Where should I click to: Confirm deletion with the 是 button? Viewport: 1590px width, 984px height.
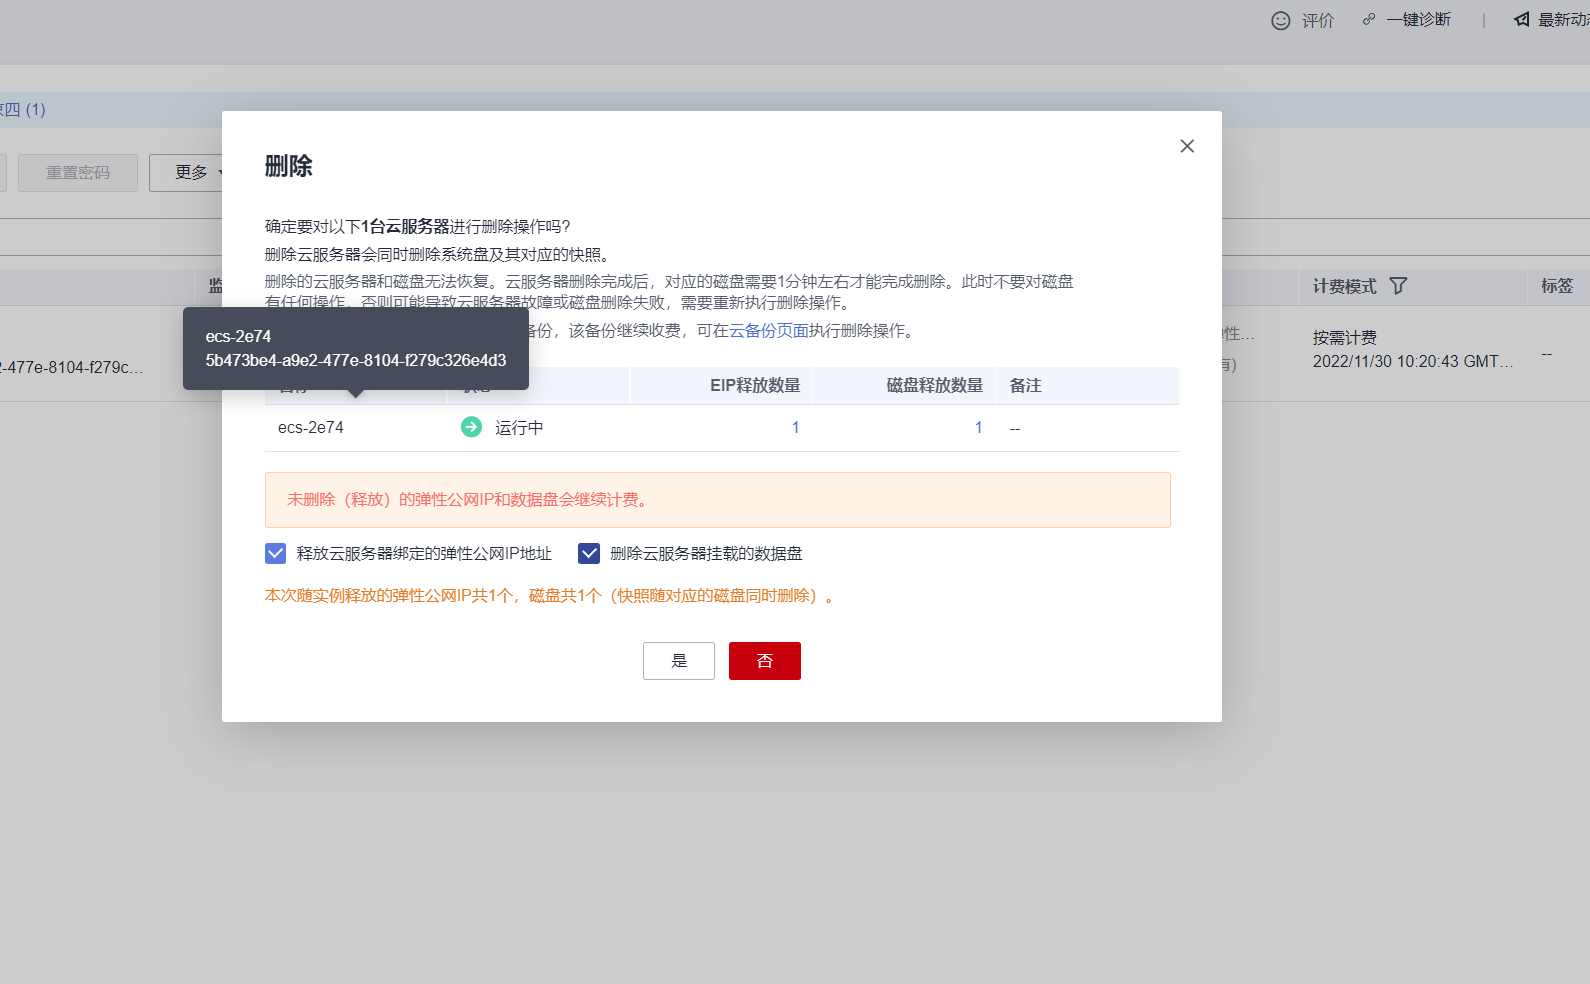click(x=679, y=661)
